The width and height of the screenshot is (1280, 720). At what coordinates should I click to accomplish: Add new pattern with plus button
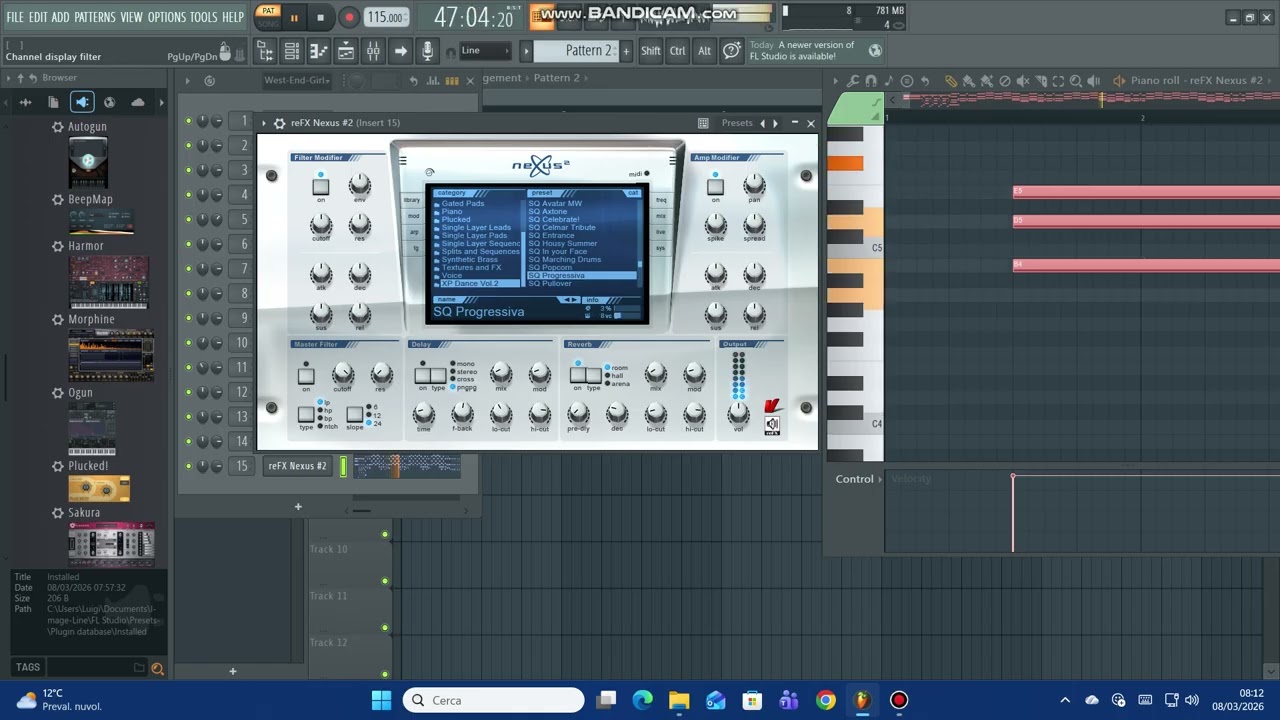click(x=627, y=50)
